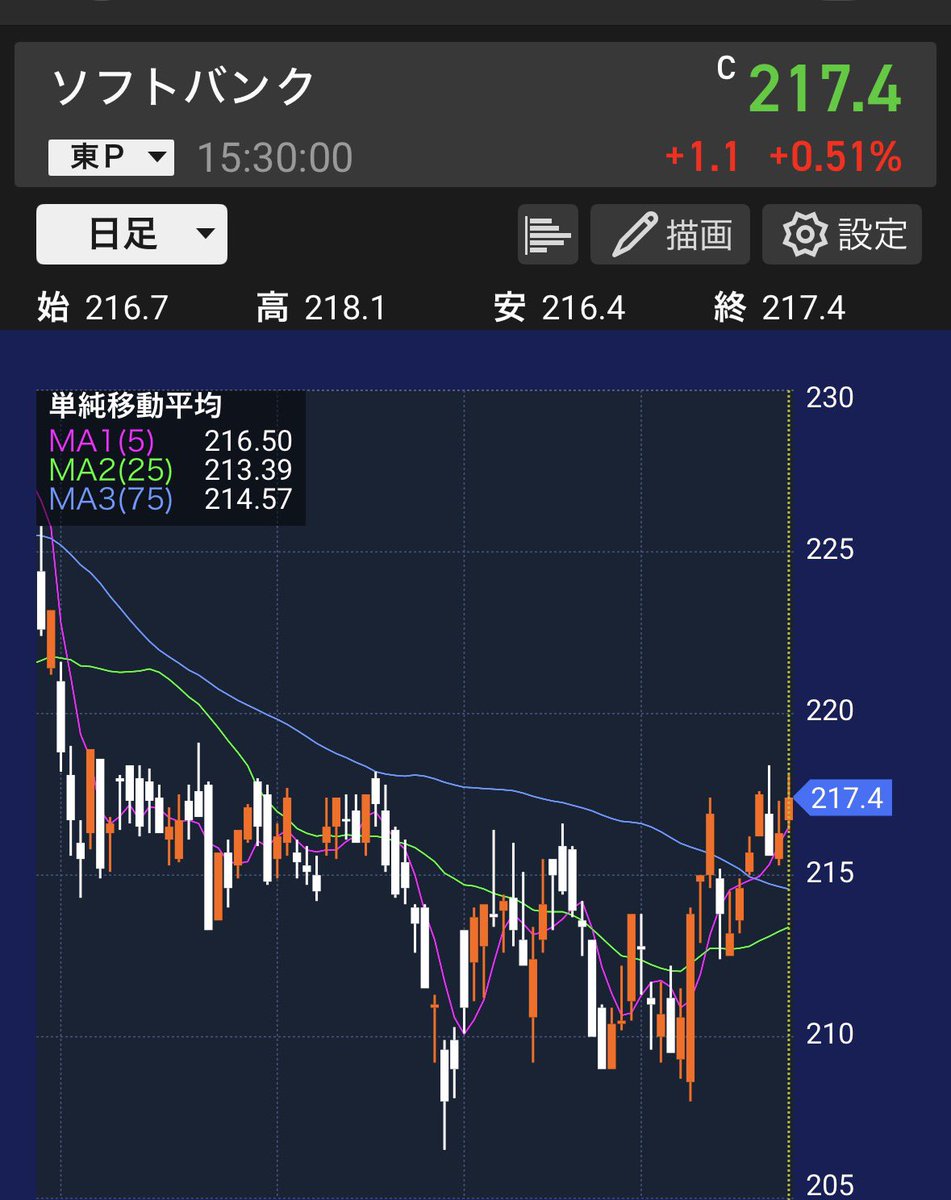Screen dimensions: 951x1200
Task: Open the 東P market selector dropdown
Action: point(111,158)
